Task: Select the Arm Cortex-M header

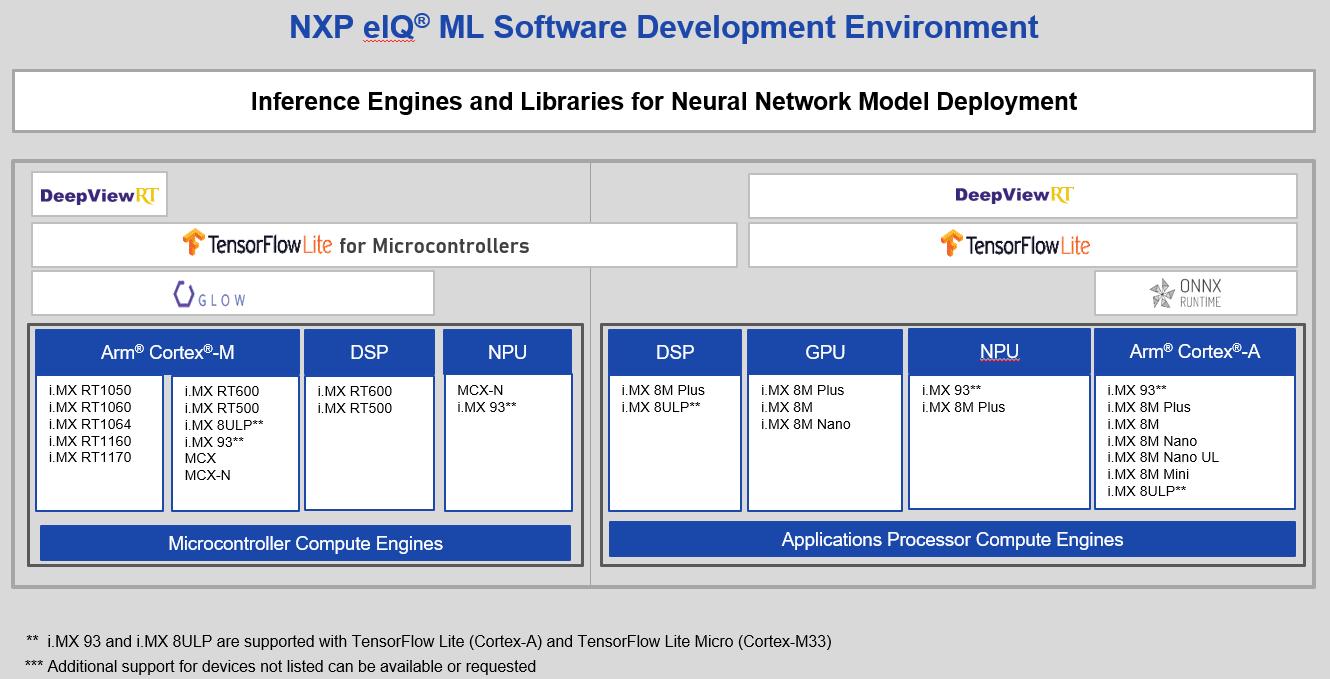Action: (167, 351)
